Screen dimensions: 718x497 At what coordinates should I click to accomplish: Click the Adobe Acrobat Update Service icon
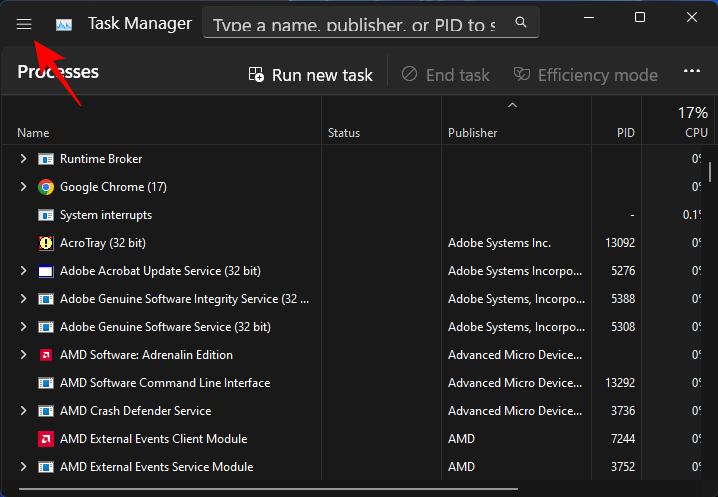pos(46,271)
